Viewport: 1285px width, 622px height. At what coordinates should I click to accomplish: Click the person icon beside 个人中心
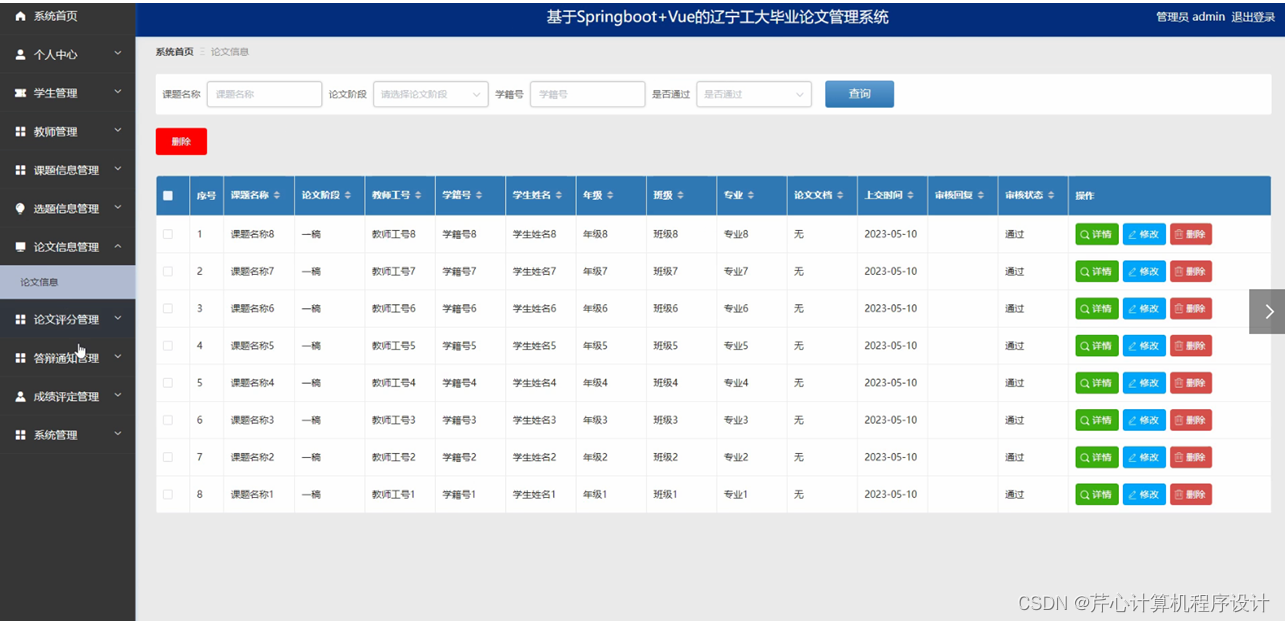(20, 55)
